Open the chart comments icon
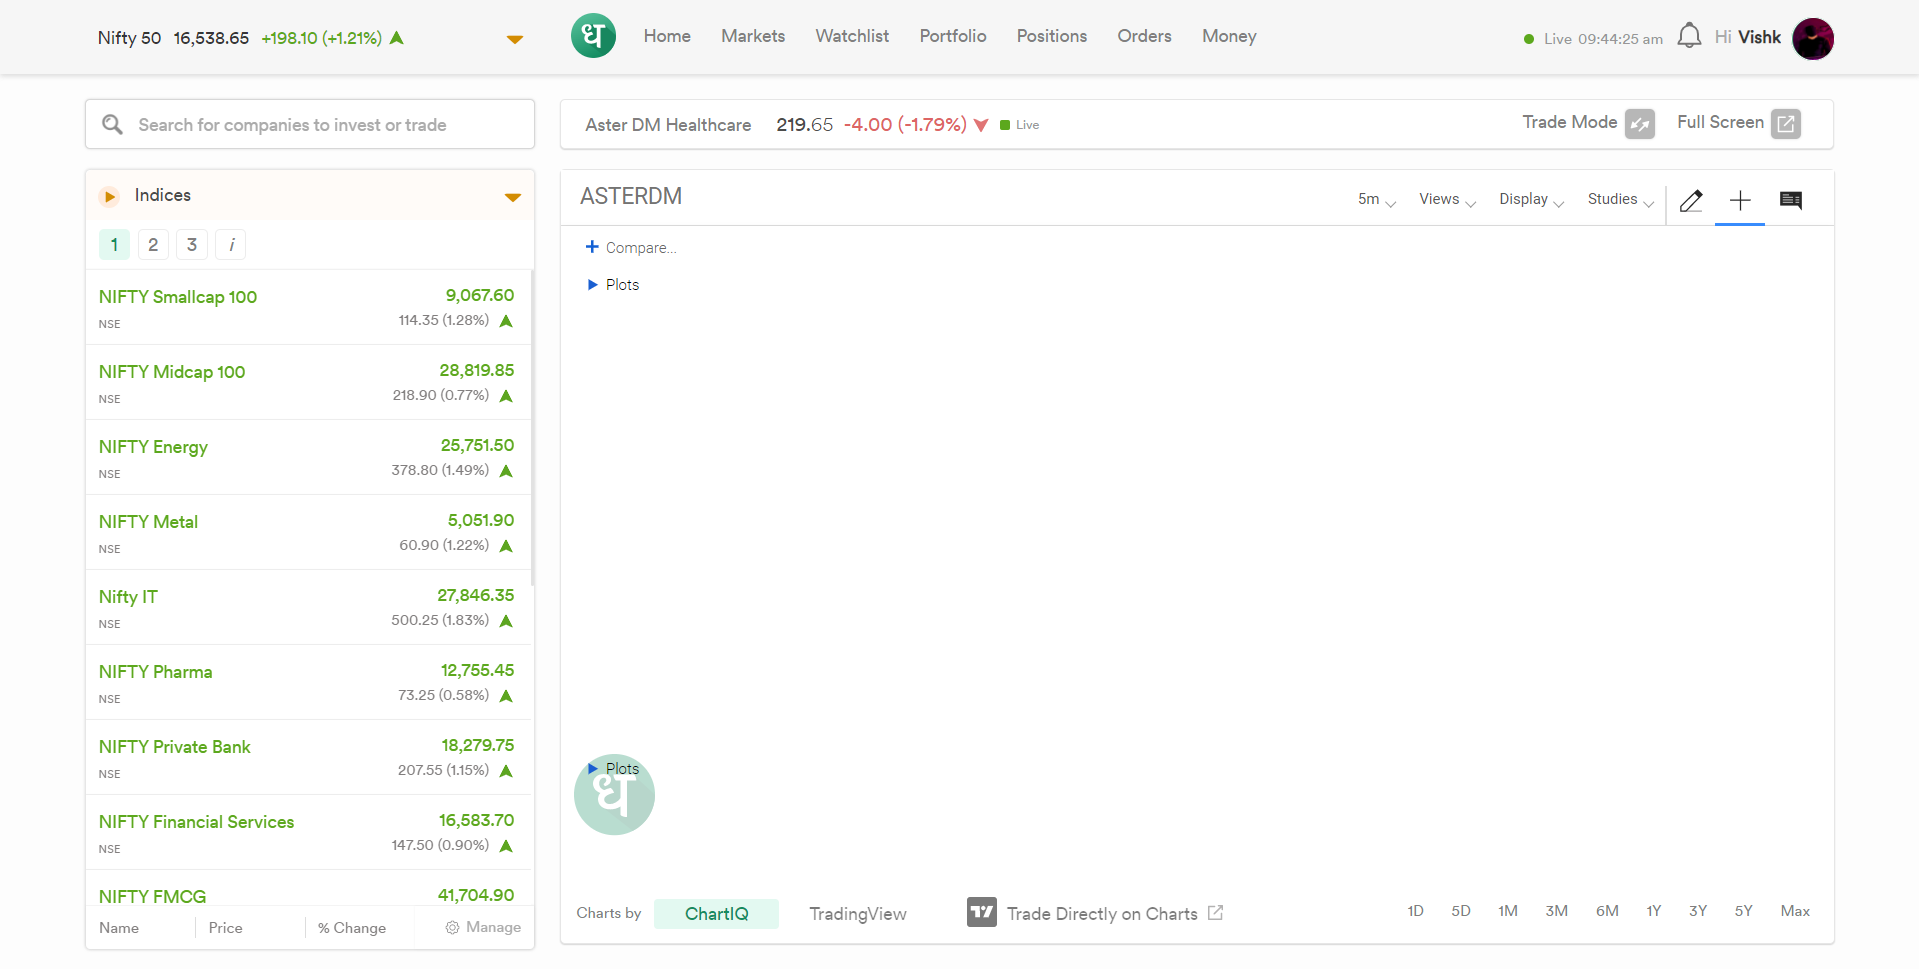 click(x=1791, y=200)
